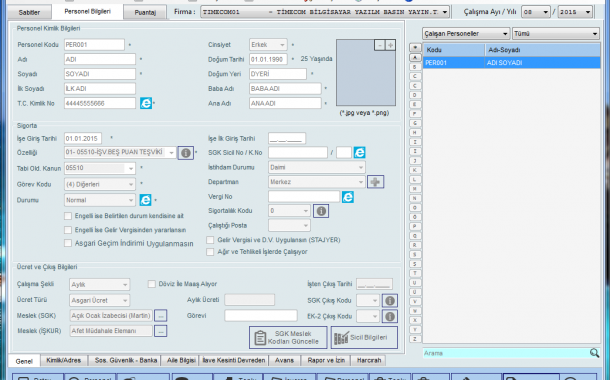This screenshot has width=610, height=380.
Task: Click the e icon next to Vergi No
Action: (x=348, y=197)
